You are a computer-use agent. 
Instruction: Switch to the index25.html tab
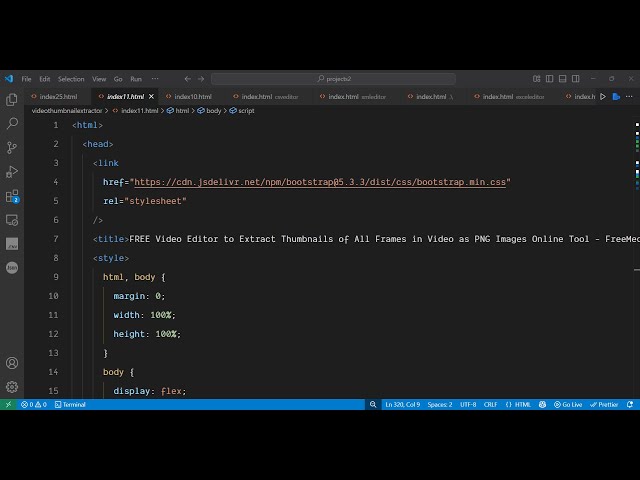coord(58,97)
